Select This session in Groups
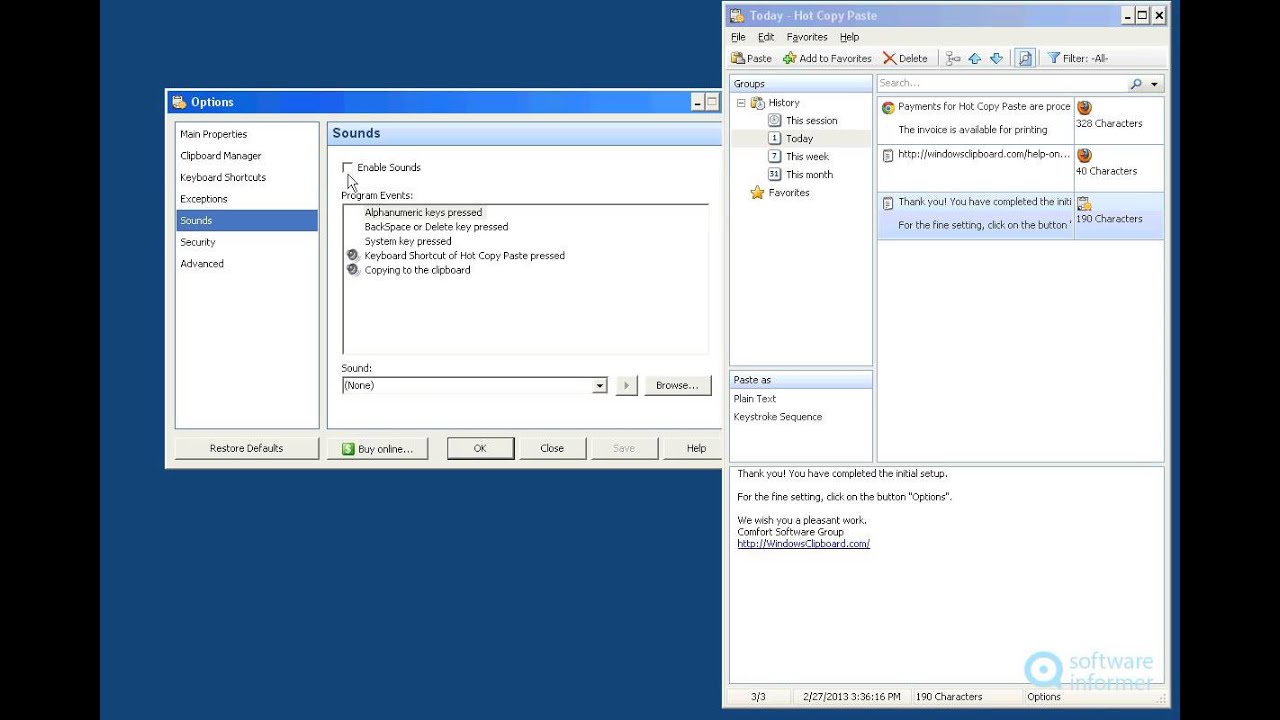Viewport: 1280px width, 720px height. tap(811, 121)
